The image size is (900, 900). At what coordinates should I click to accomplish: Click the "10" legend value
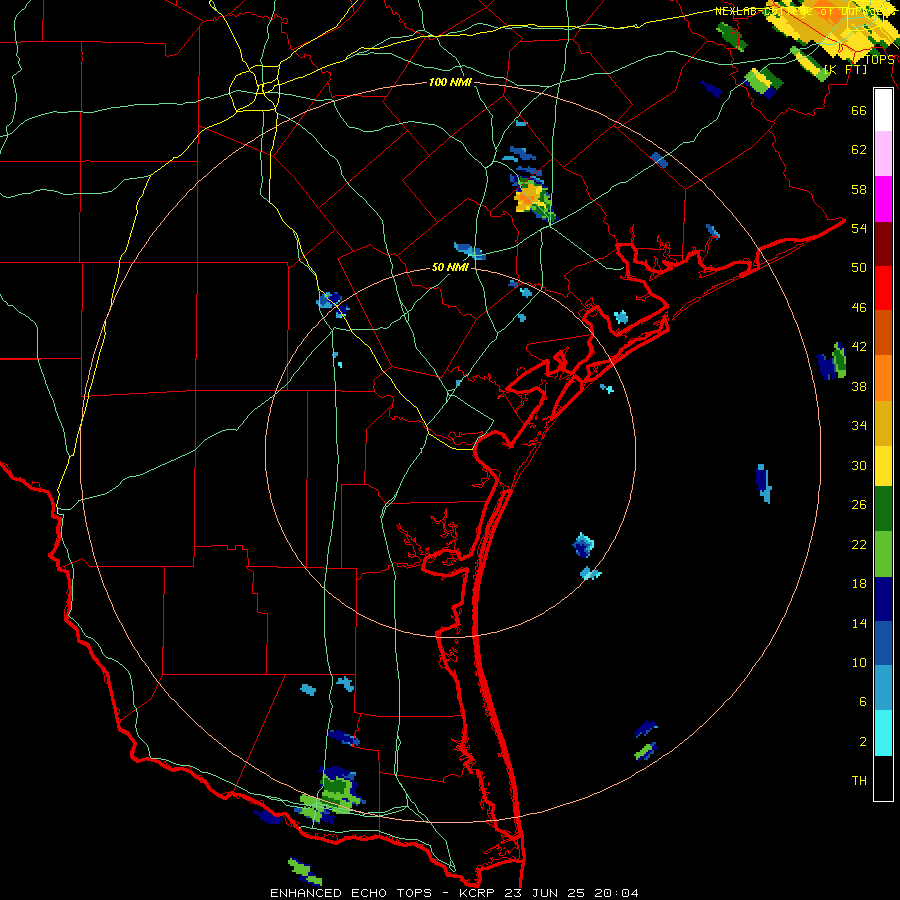pyautogui.click(x=859, y=662)
